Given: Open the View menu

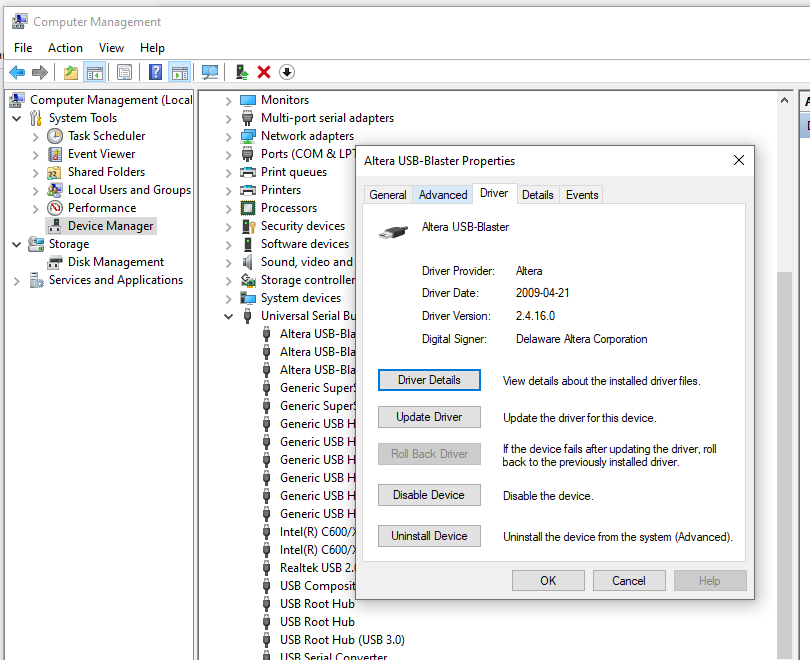Looking at the screenshot, I should [x=111, y=48].
